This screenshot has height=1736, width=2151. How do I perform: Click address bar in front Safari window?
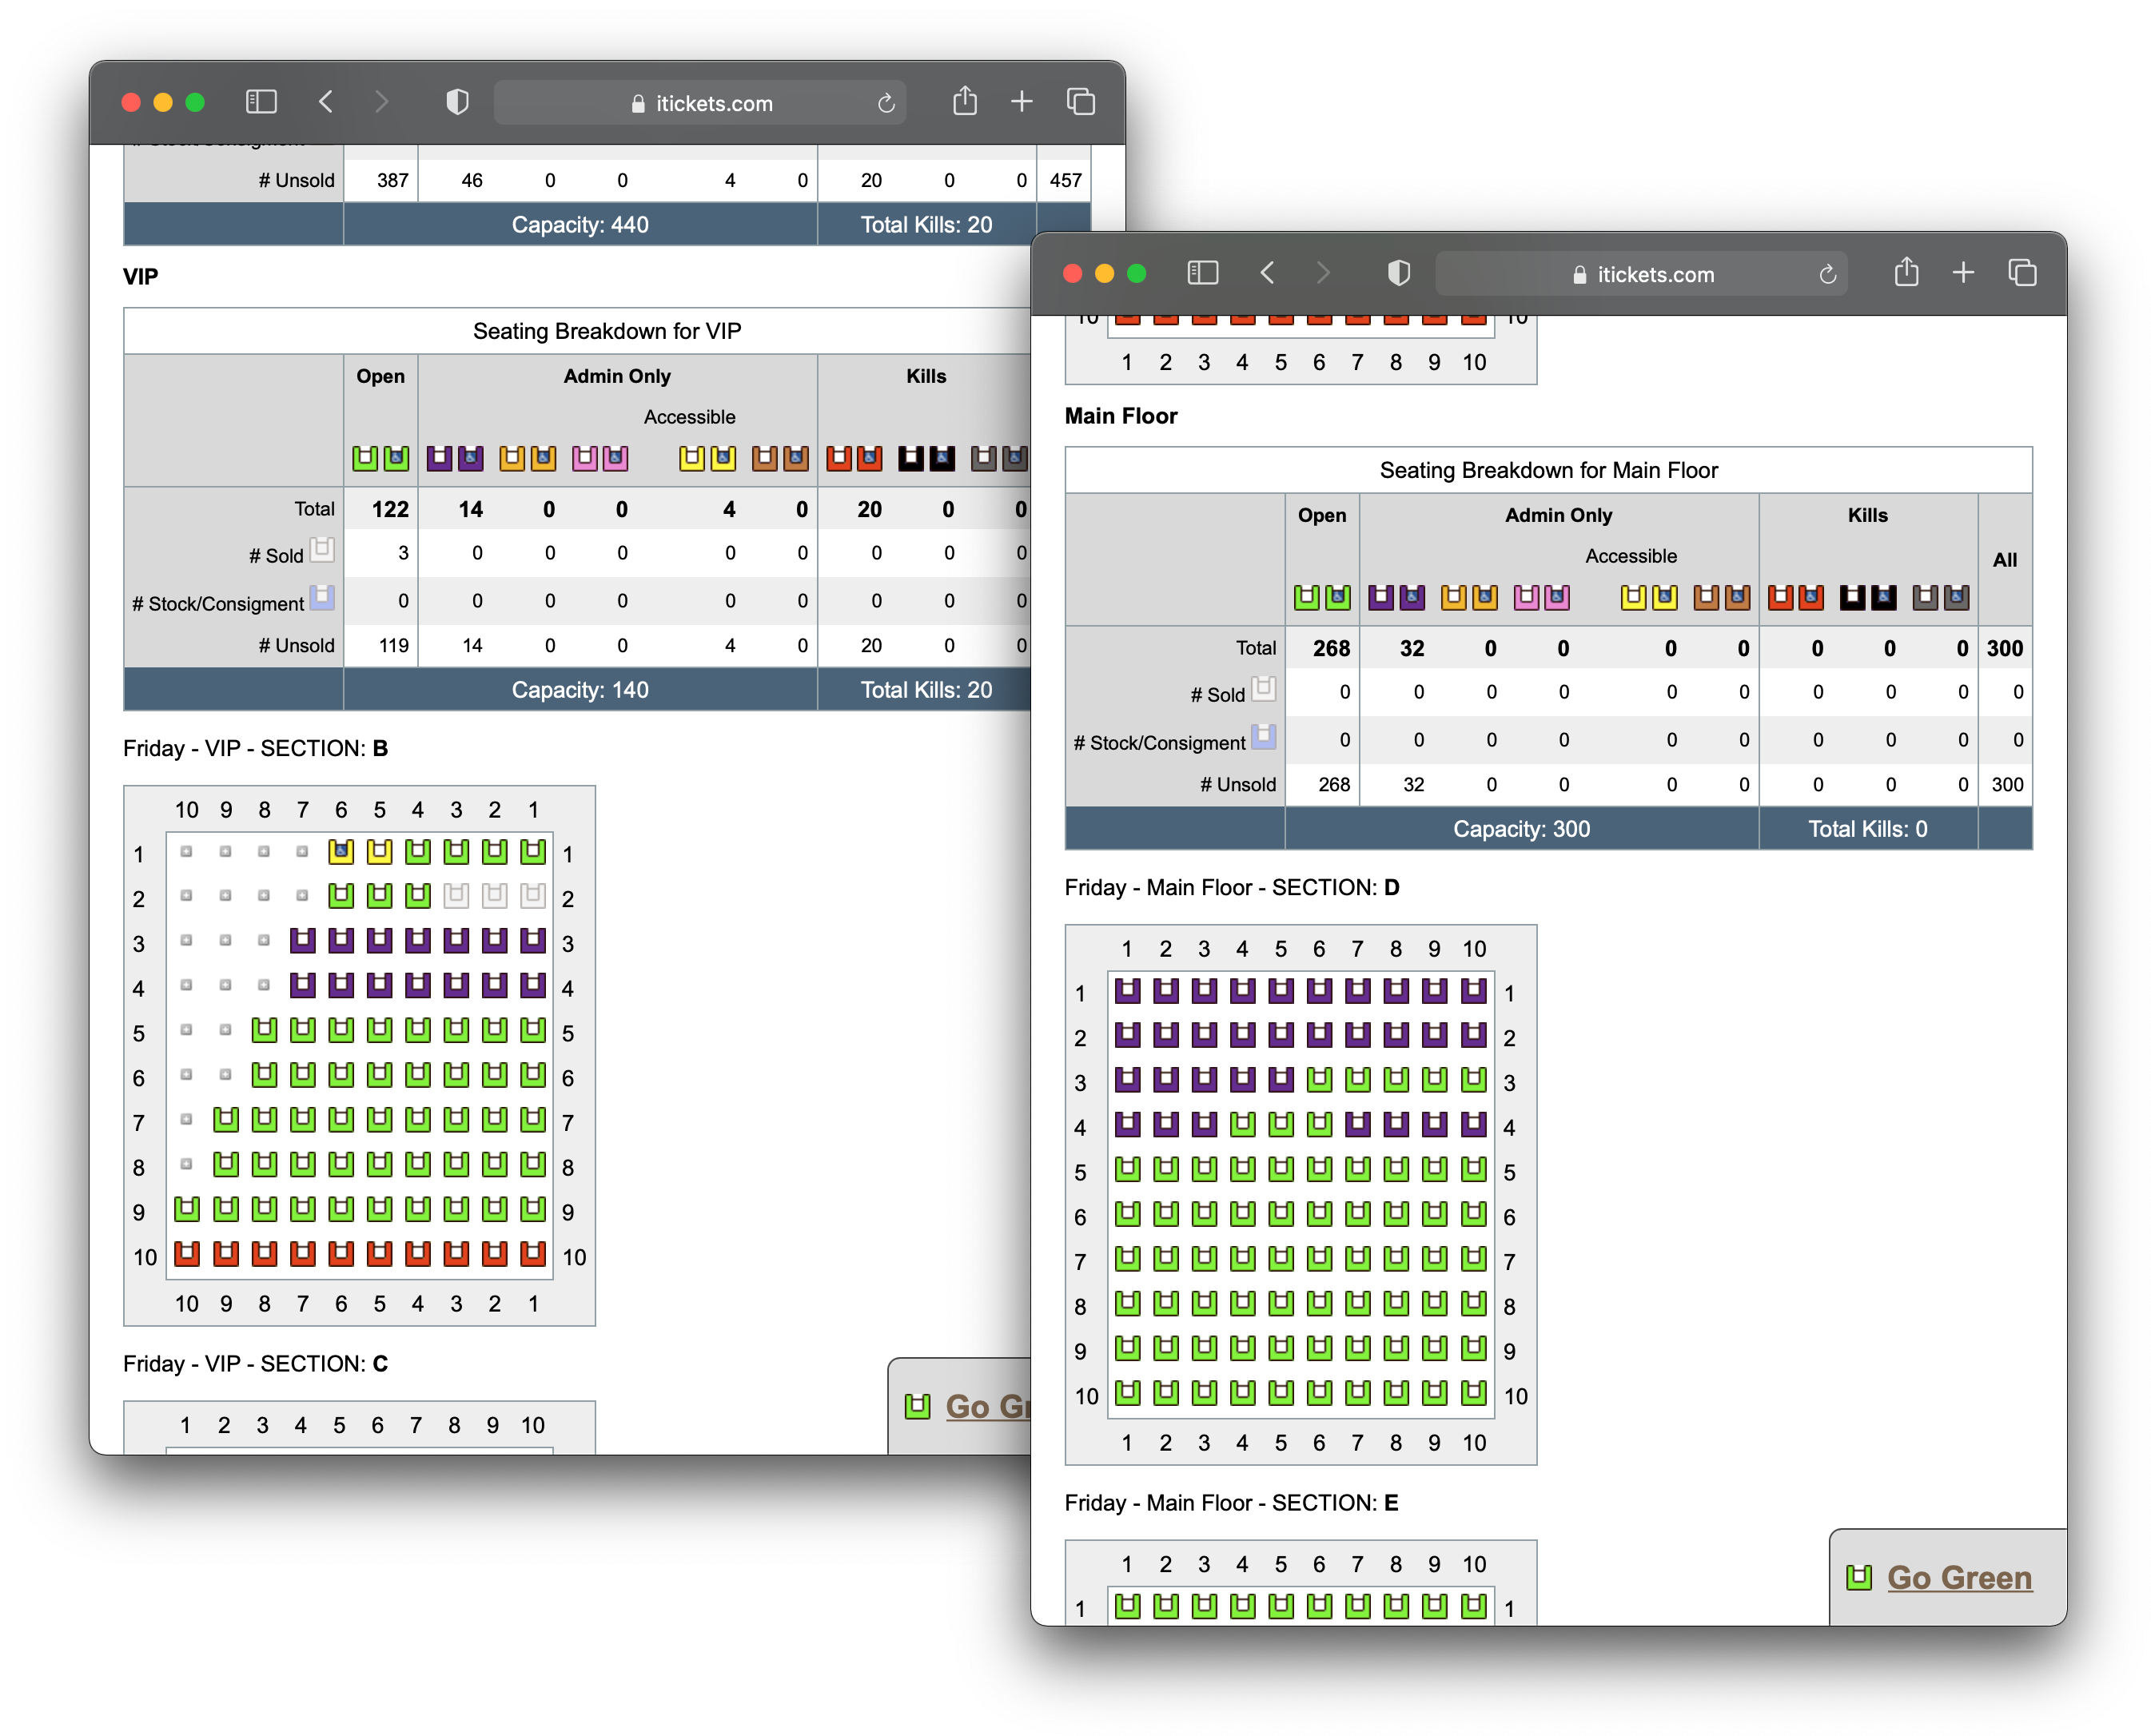pyautogui.click(x=1640, y=274)
